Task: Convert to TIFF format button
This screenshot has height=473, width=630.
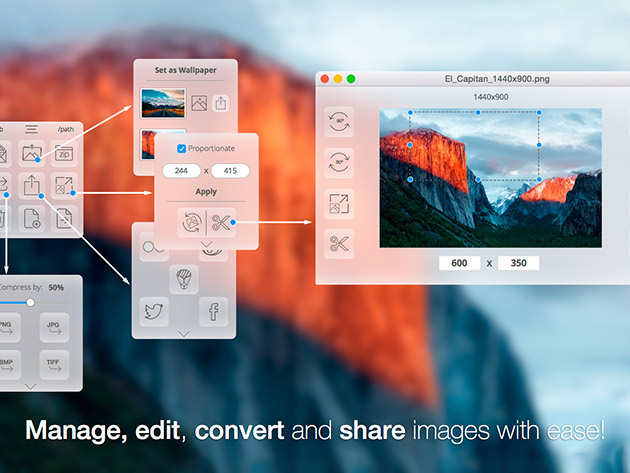Action: point(54,365)
